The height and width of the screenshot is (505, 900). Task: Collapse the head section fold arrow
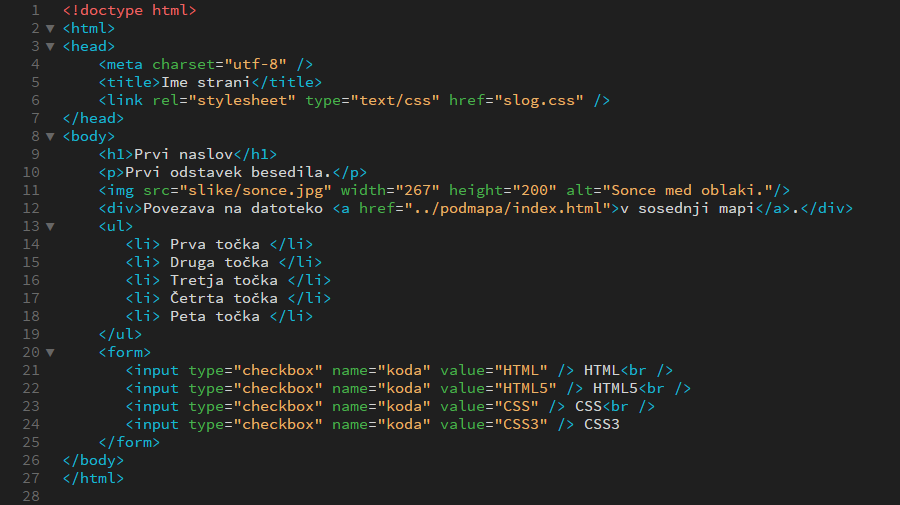51,46
